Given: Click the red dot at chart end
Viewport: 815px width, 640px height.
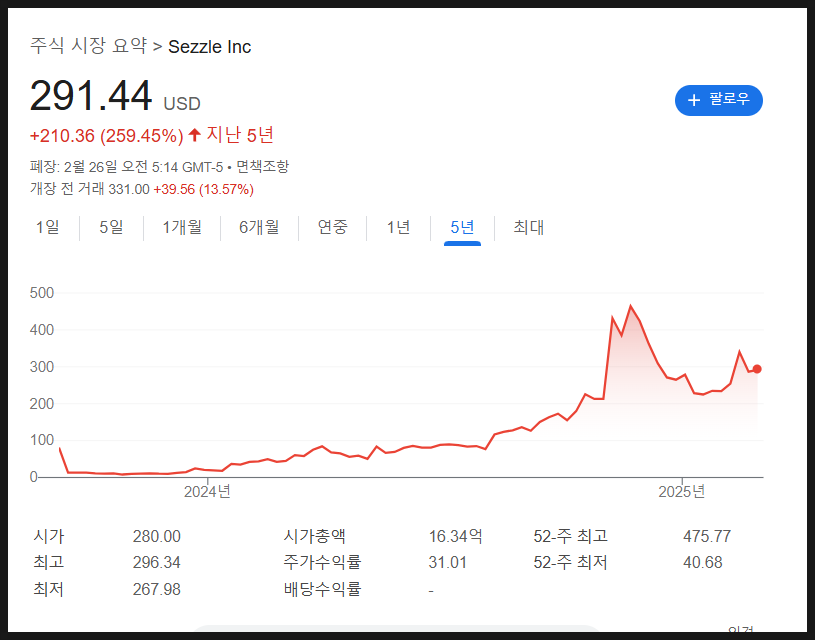Looking at the screenshot, I should (x=757, y=369).
